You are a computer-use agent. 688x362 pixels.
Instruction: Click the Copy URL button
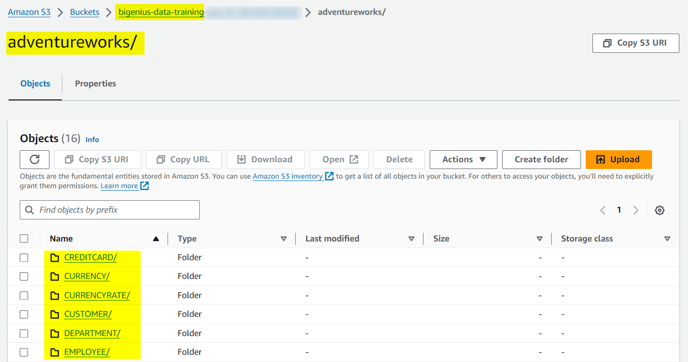coord(183,159)
